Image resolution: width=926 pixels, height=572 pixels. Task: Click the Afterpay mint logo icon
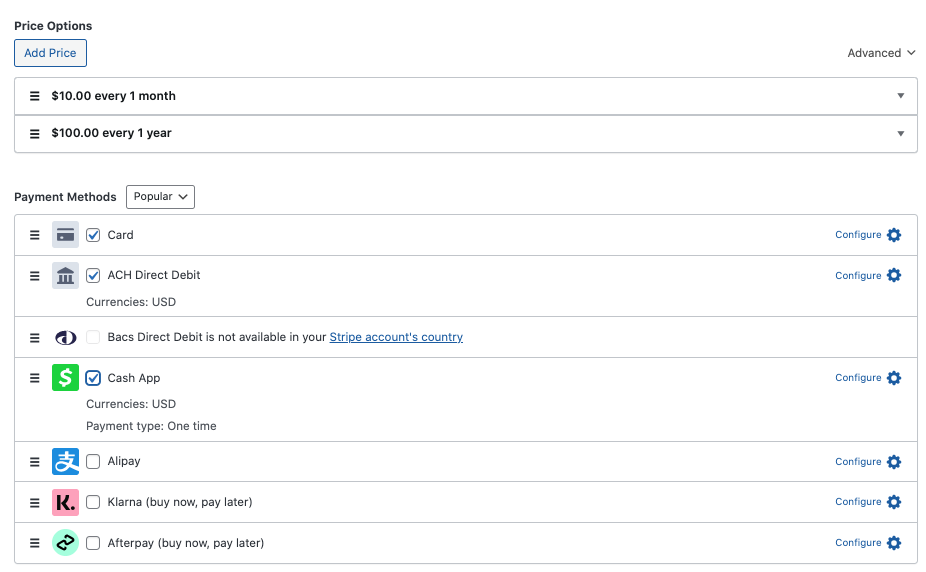(x=65, y=543)
